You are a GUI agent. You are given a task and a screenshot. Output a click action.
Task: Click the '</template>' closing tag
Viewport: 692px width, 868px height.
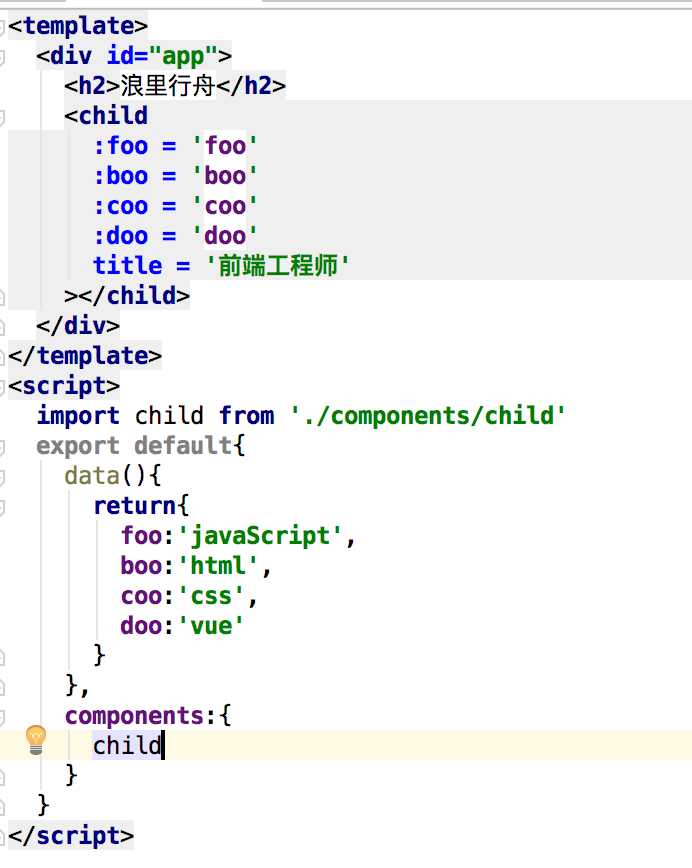click(85, 356)
